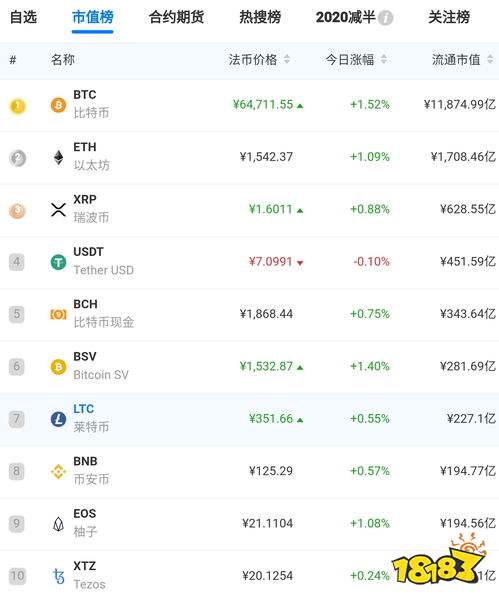Click the Ethereum diamond icon

(x=58, y=157)
